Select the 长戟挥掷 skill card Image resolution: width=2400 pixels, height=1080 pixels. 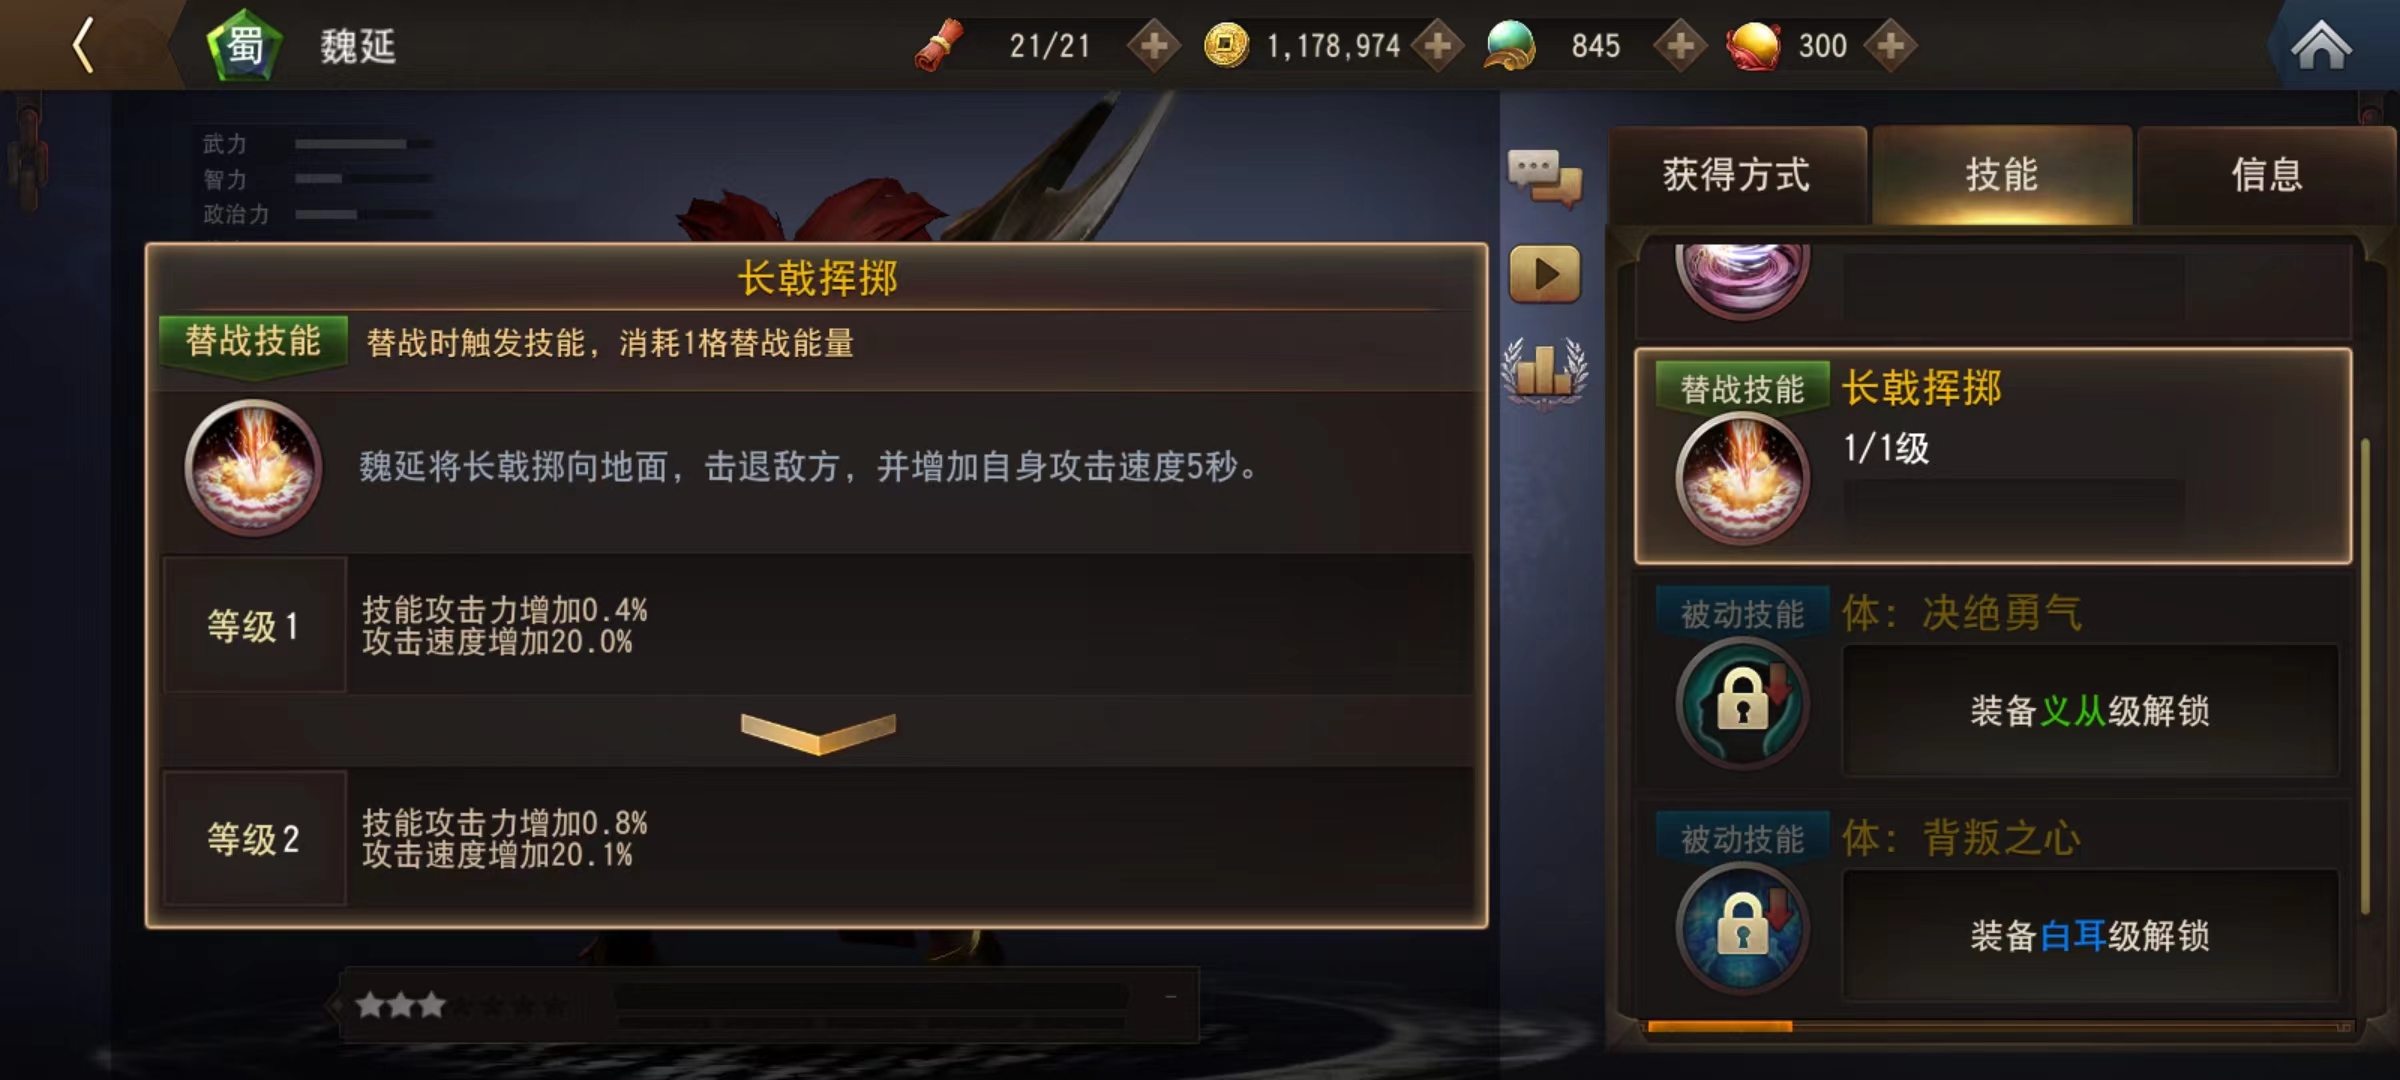pyautogui.click(x=1993, y=456)
